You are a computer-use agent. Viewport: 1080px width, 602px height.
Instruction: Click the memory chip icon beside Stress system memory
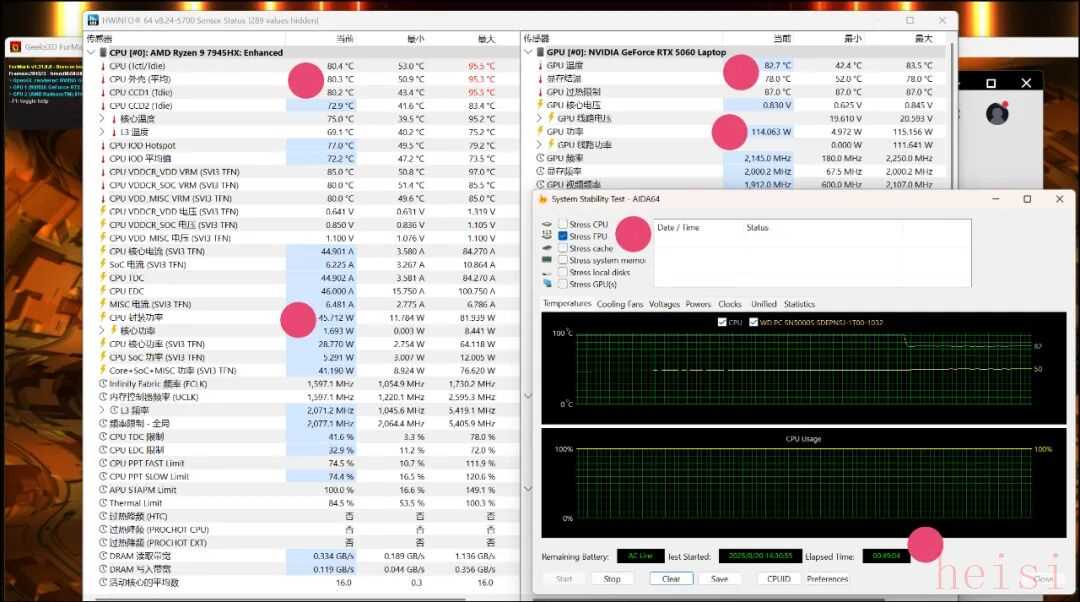548,260
